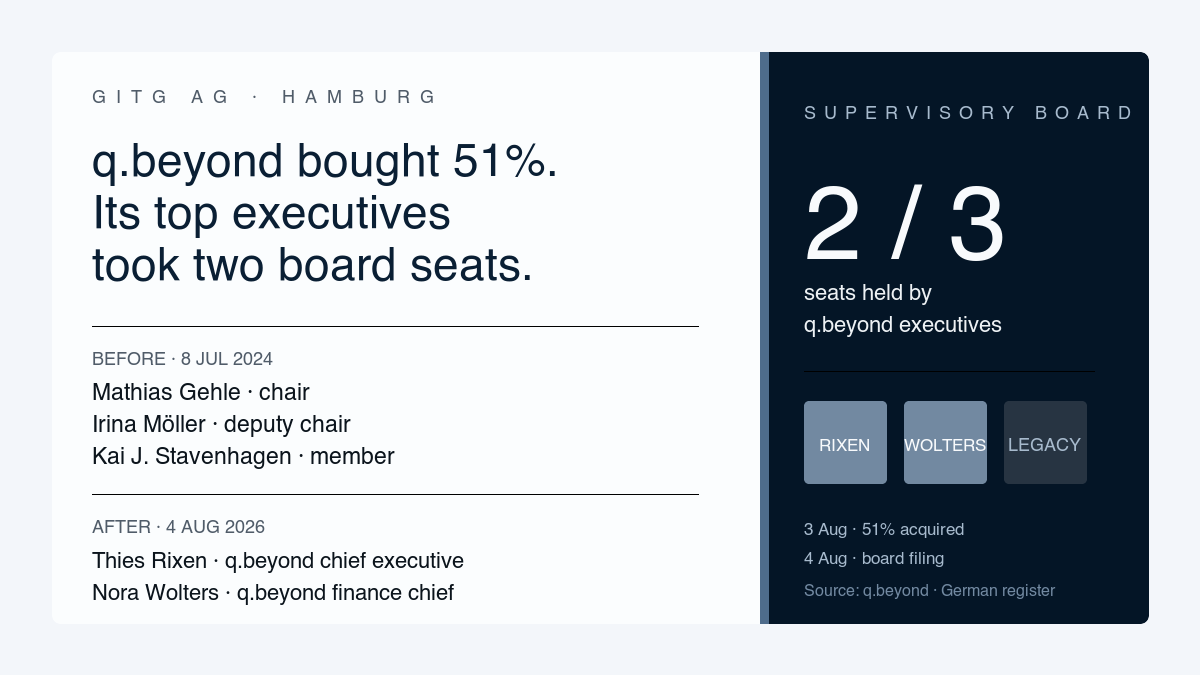Select the SUPERVISORY BOARD heading
This screenshot has width=1200, height=675.
968,113
